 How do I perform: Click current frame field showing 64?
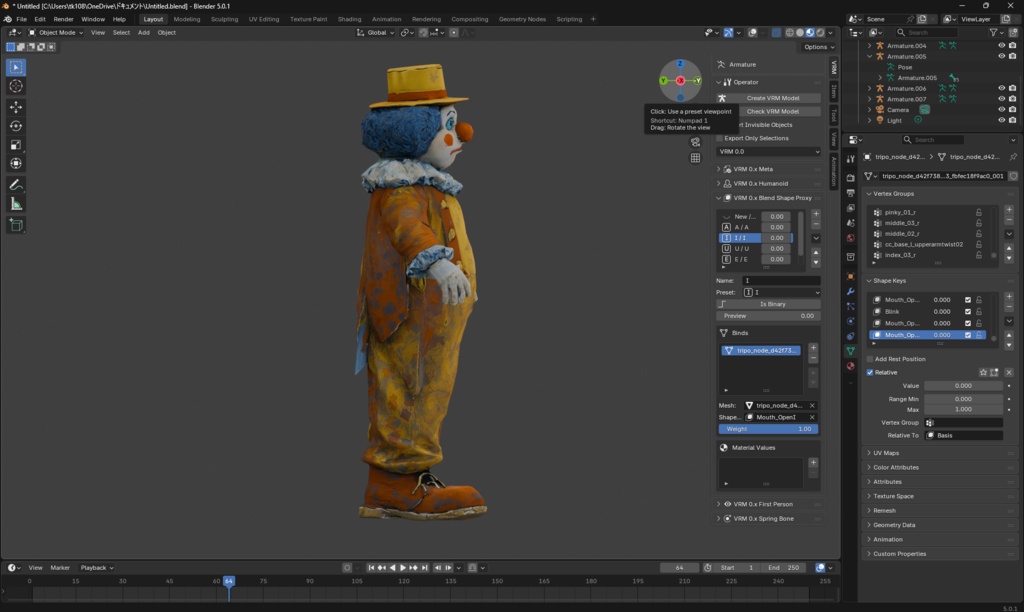click(679, 568)
